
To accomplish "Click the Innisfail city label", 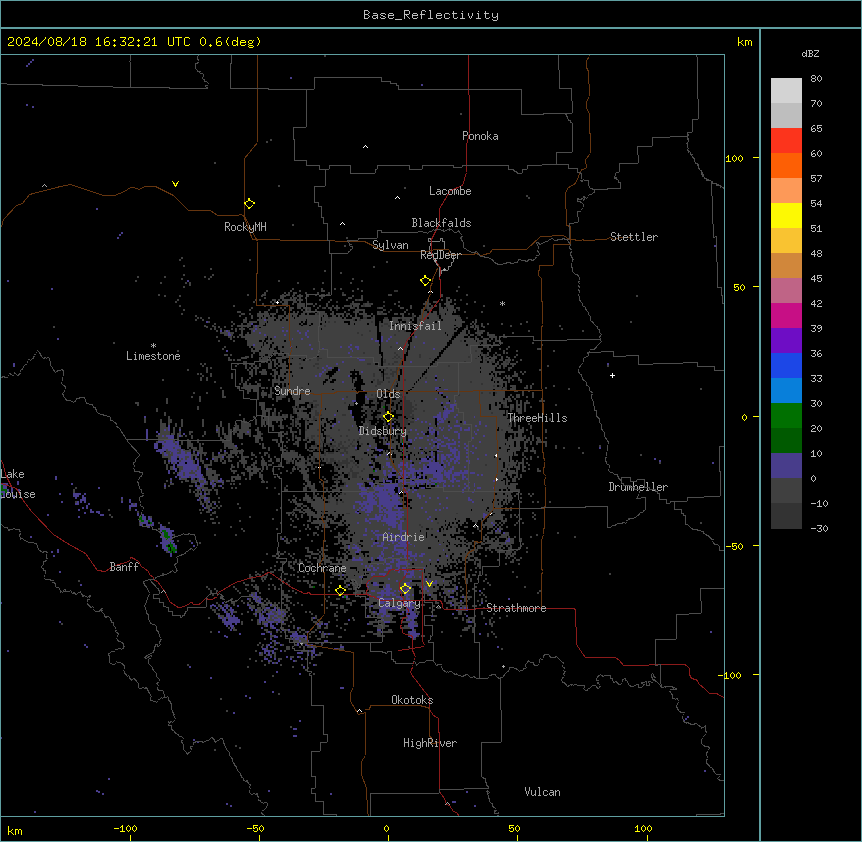I will (x=415, y=326).
